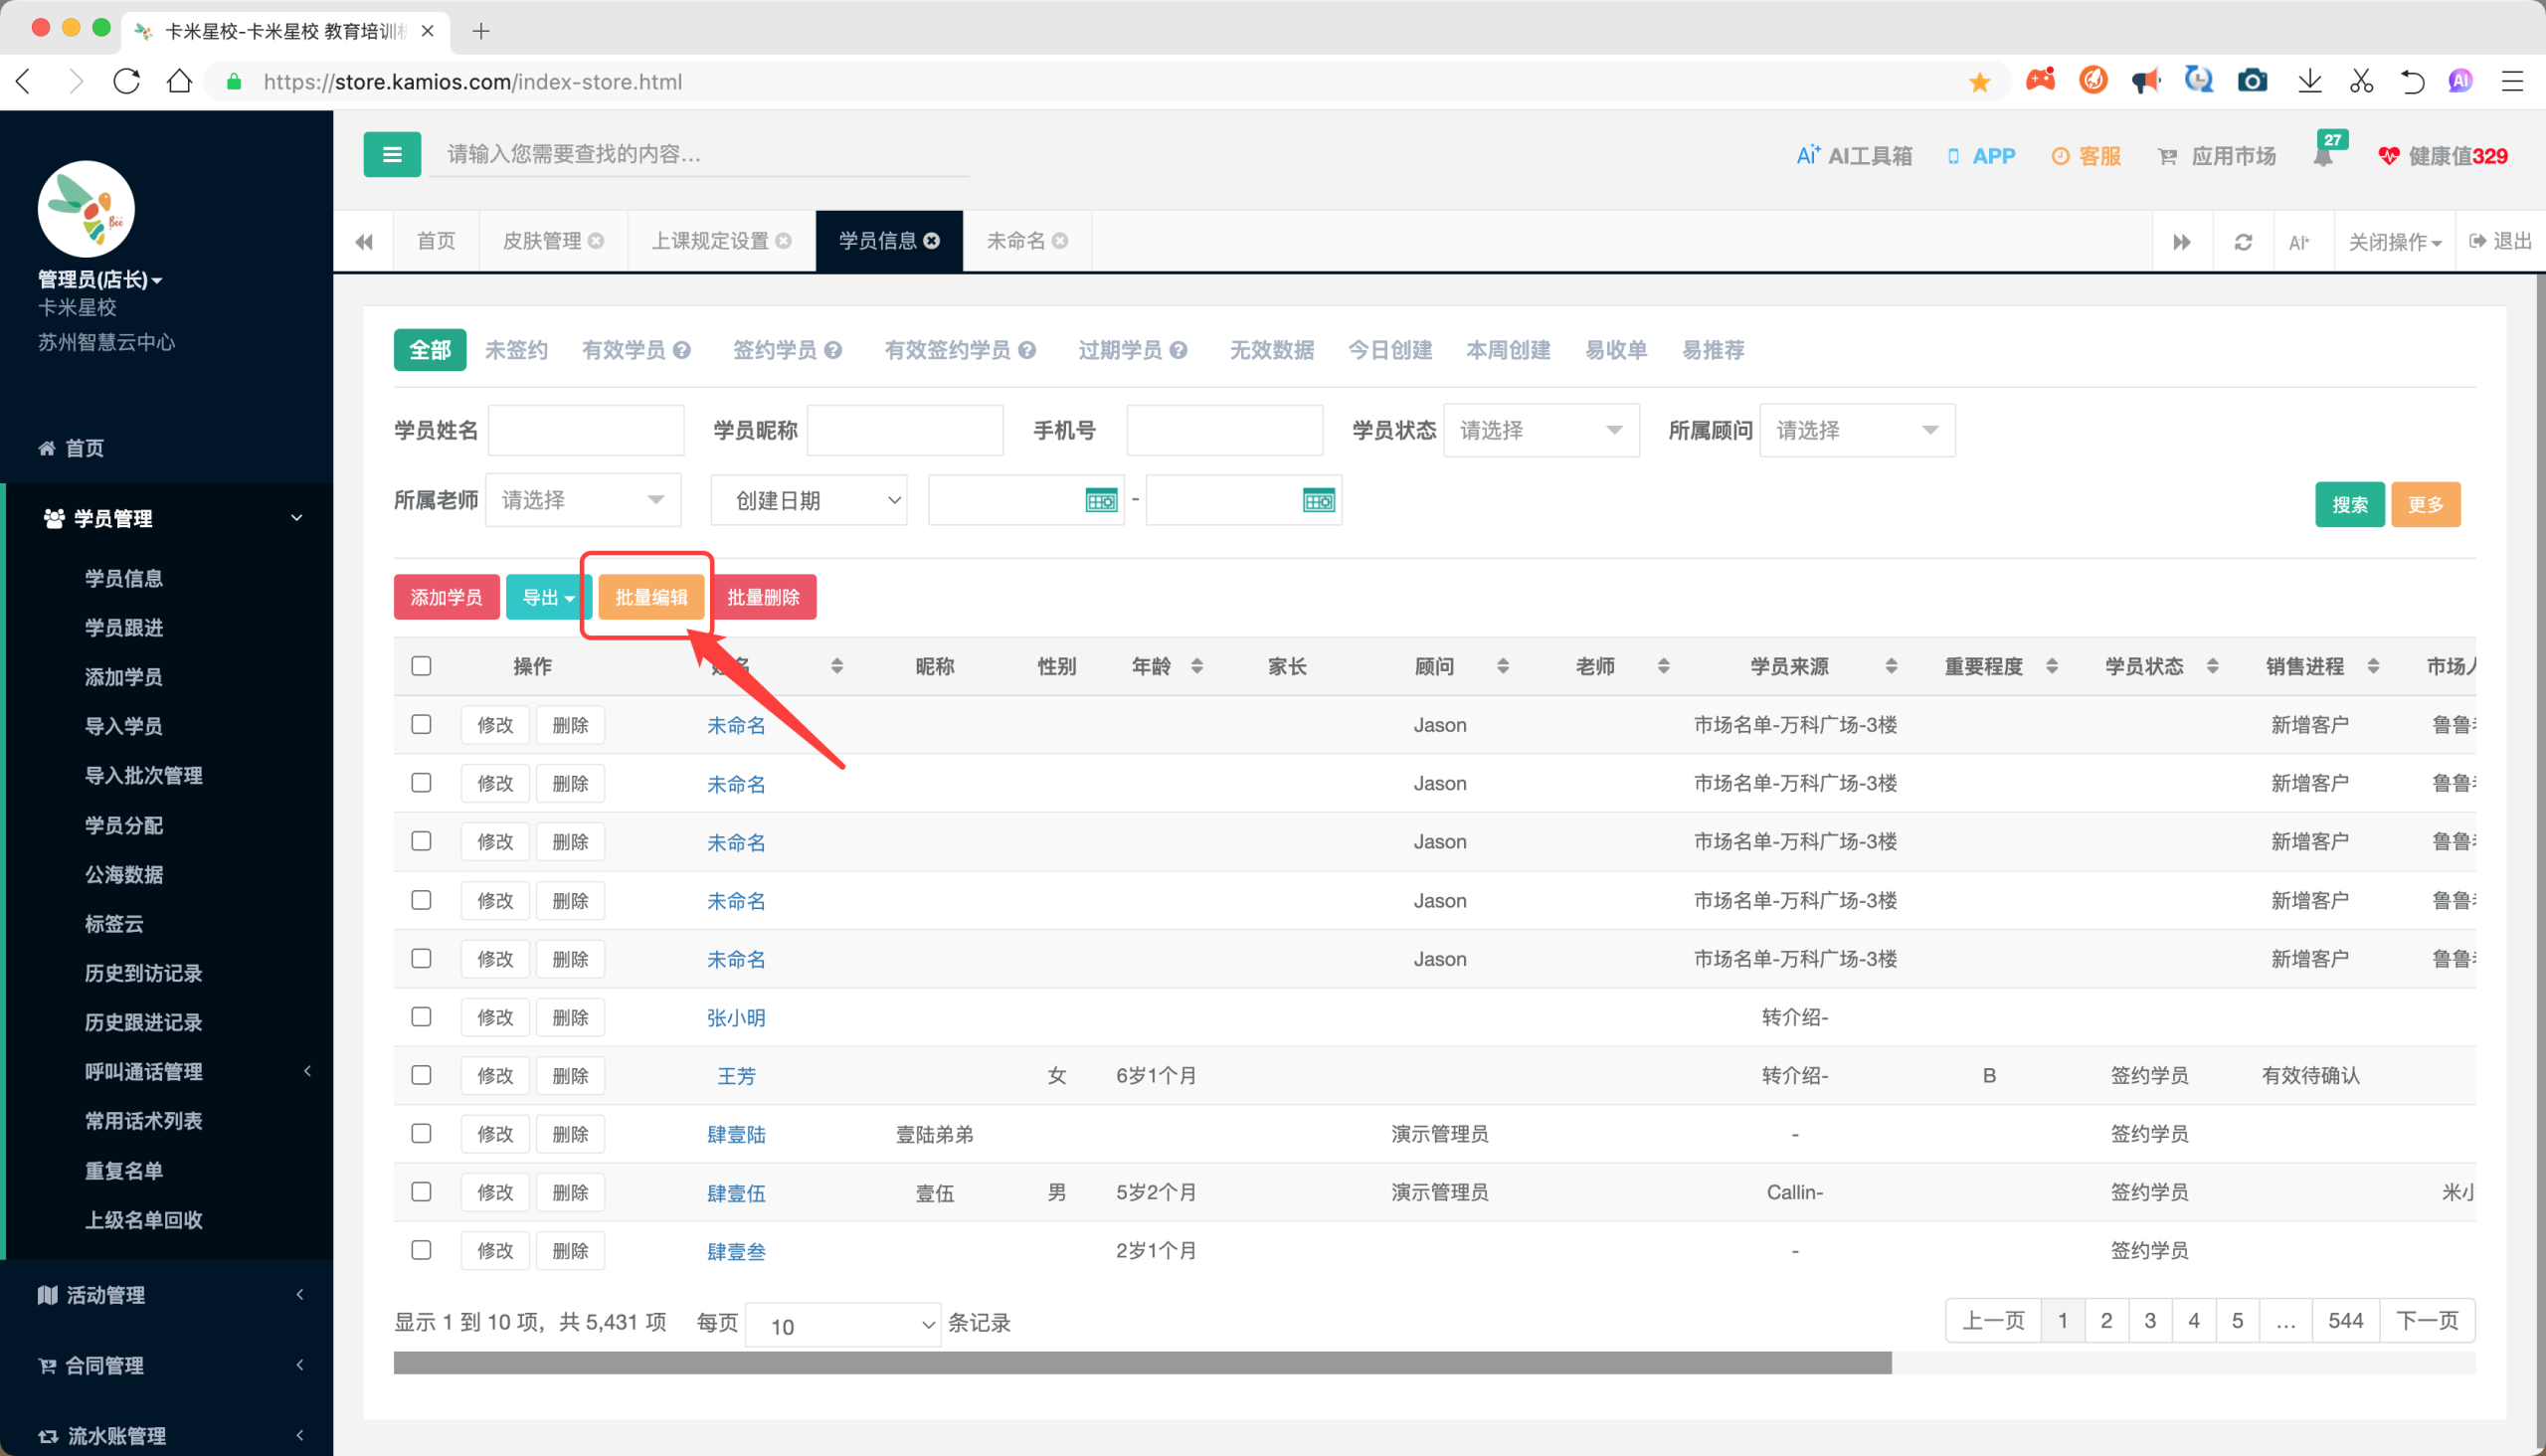Open student link 肆壹陆
This screenshot has height=1456, width=2546.
736,1134
